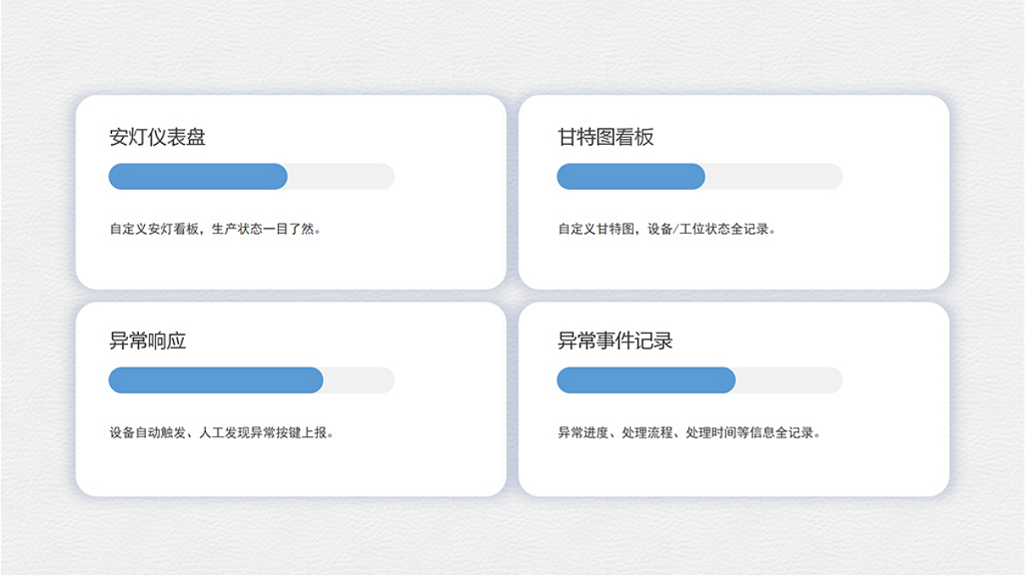Click the 异常事件记录 progress bar
Viewport: 1027px width, 576px height.
[x=700, y=380]
